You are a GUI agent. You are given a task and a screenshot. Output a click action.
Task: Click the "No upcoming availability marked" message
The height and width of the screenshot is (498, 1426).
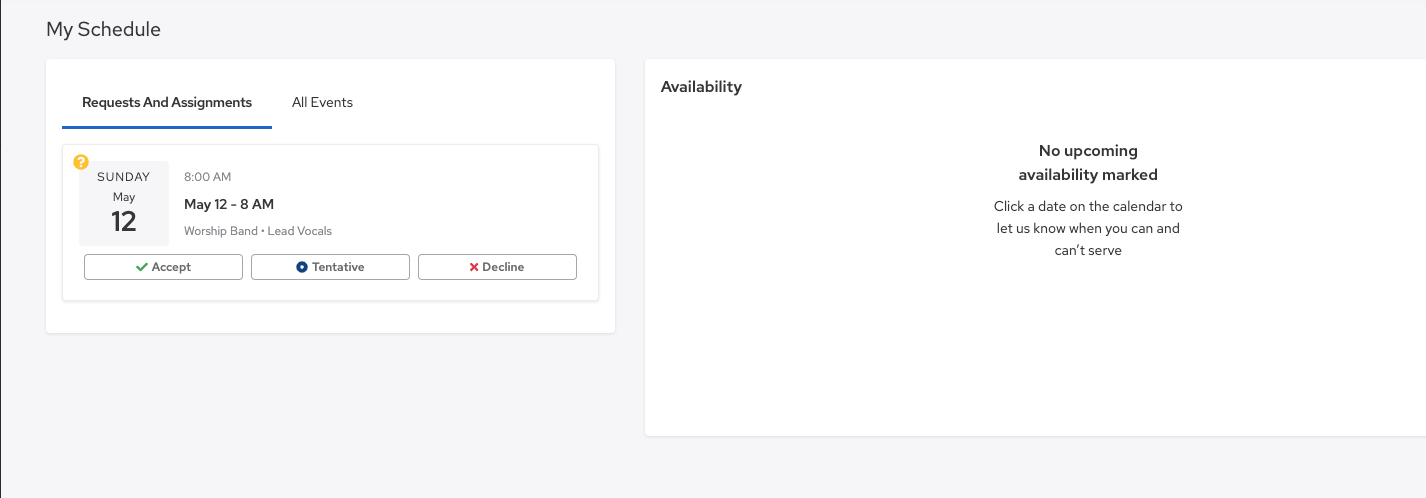(1088, 163)
